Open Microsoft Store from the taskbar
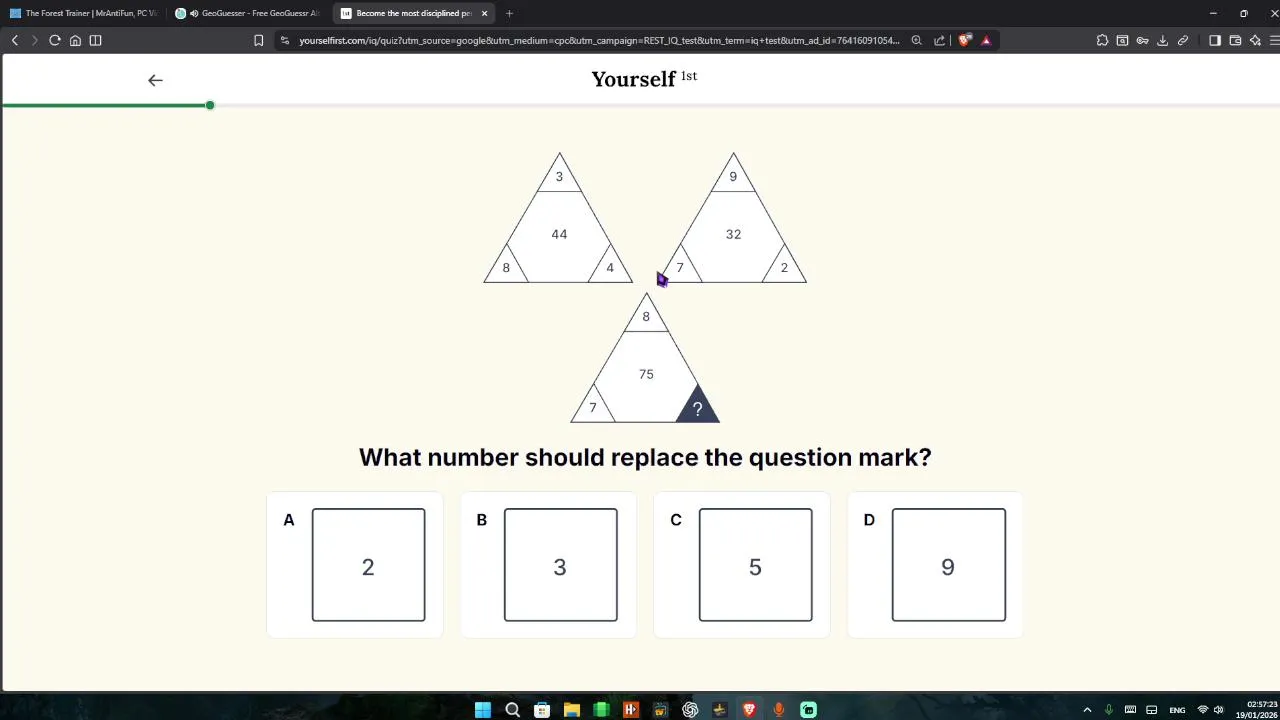Image resolution: width=1280 pixels, height=720 pixels. 542,710
